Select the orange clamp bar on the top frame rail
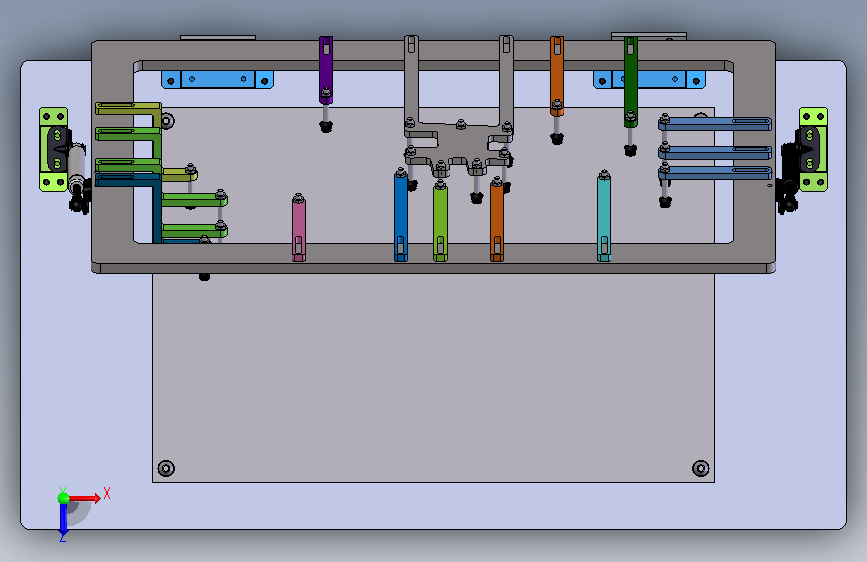Screen dimensions: 867x562 [557, 75]
